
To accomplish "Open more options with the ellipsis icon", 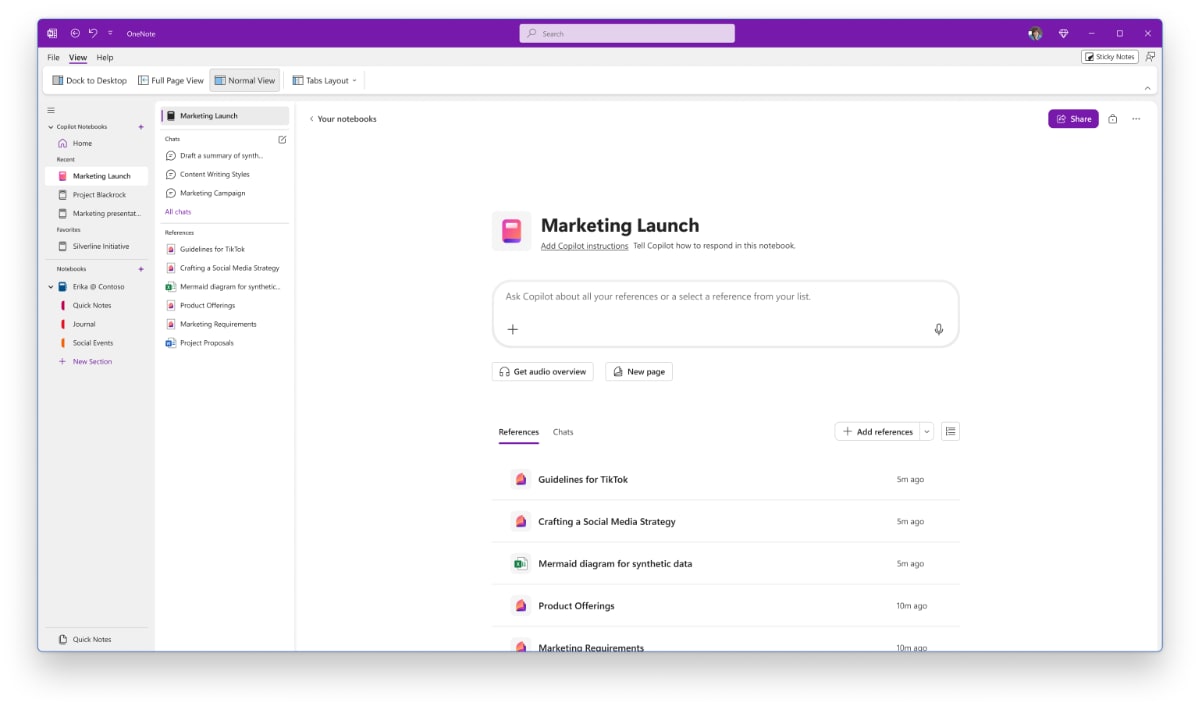I will click(1136, 118).
